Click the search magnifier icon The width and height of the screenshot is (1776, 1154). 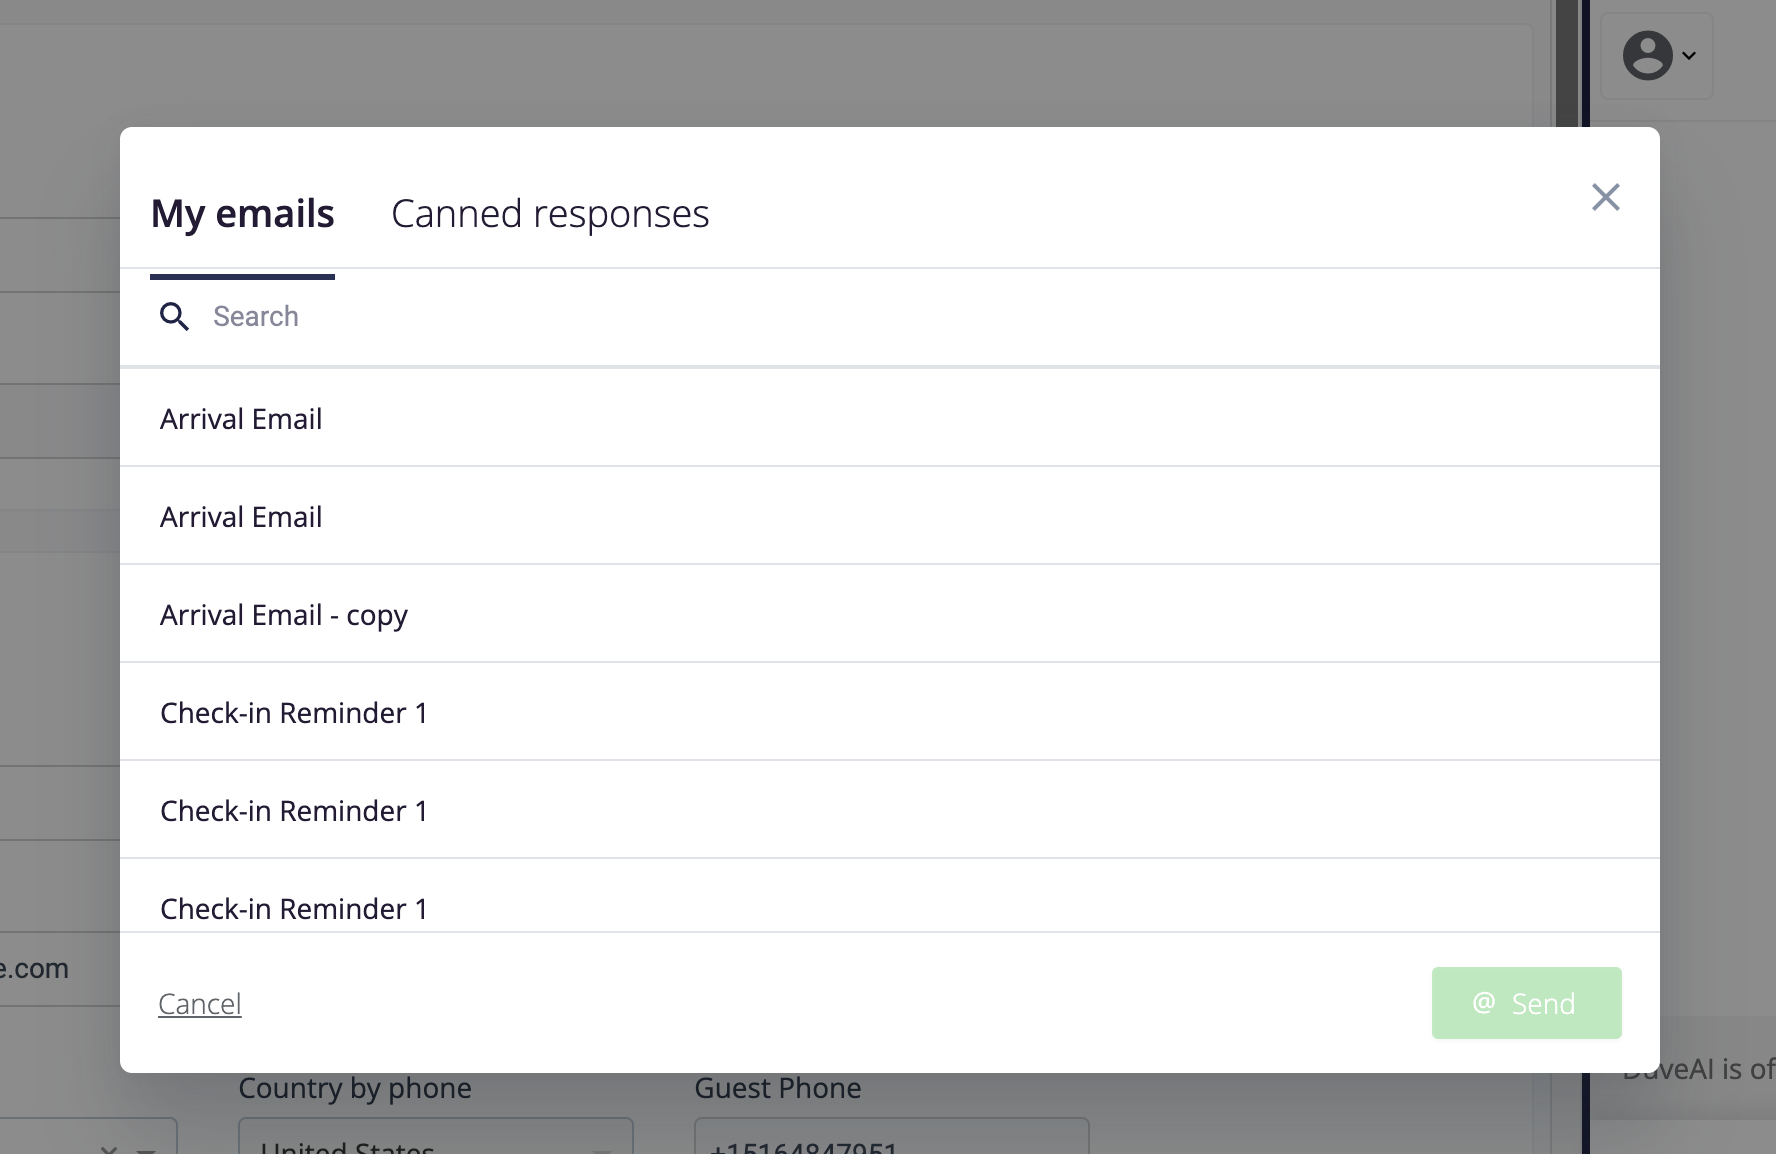174,317
